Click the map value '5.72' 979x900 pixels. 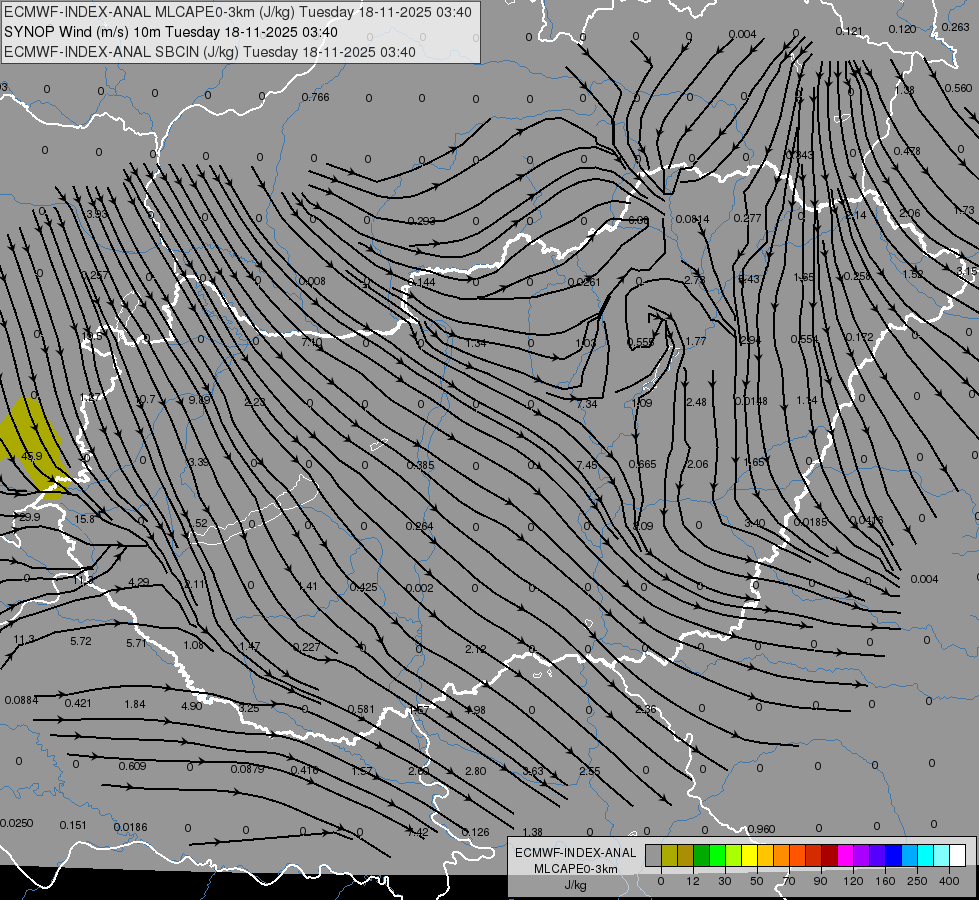(x=81, y=641)
